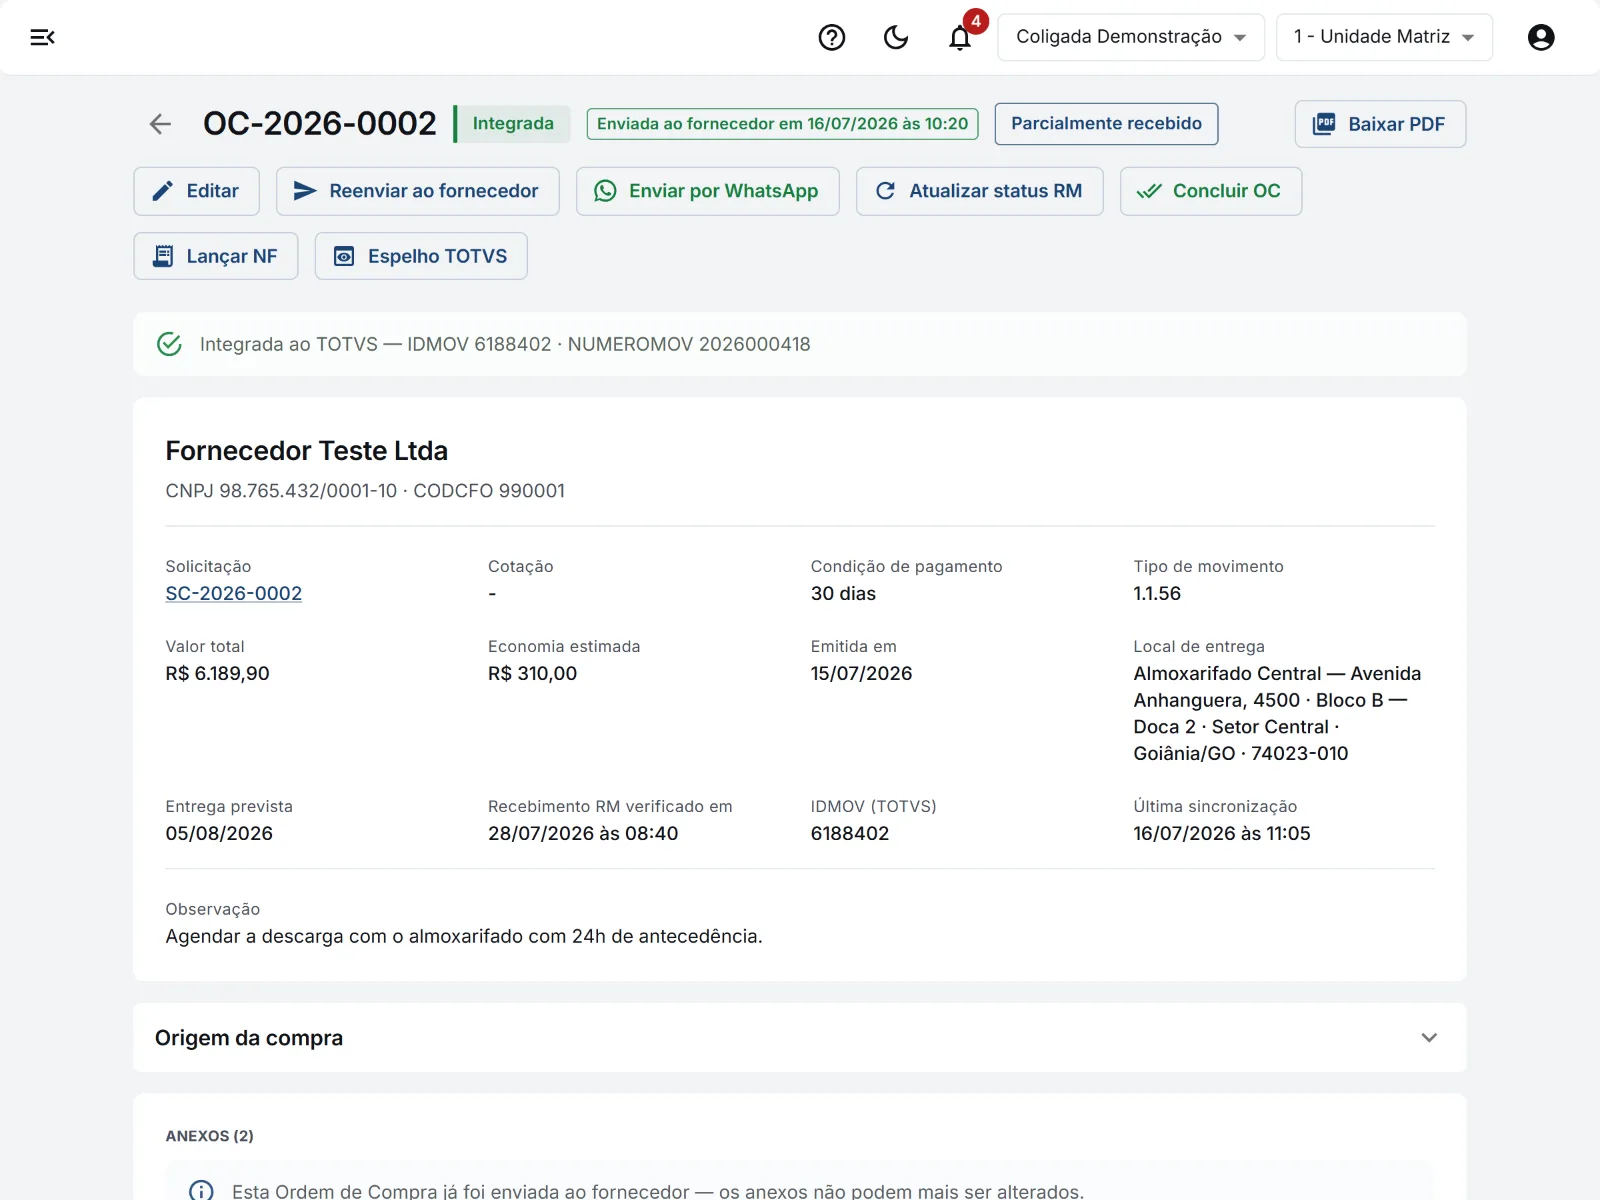Image resolution: width=1600 pixels, height=1200 pixels.
Task: Click the Enviada ao fornecedor timestamp badge
Action: 782,124
